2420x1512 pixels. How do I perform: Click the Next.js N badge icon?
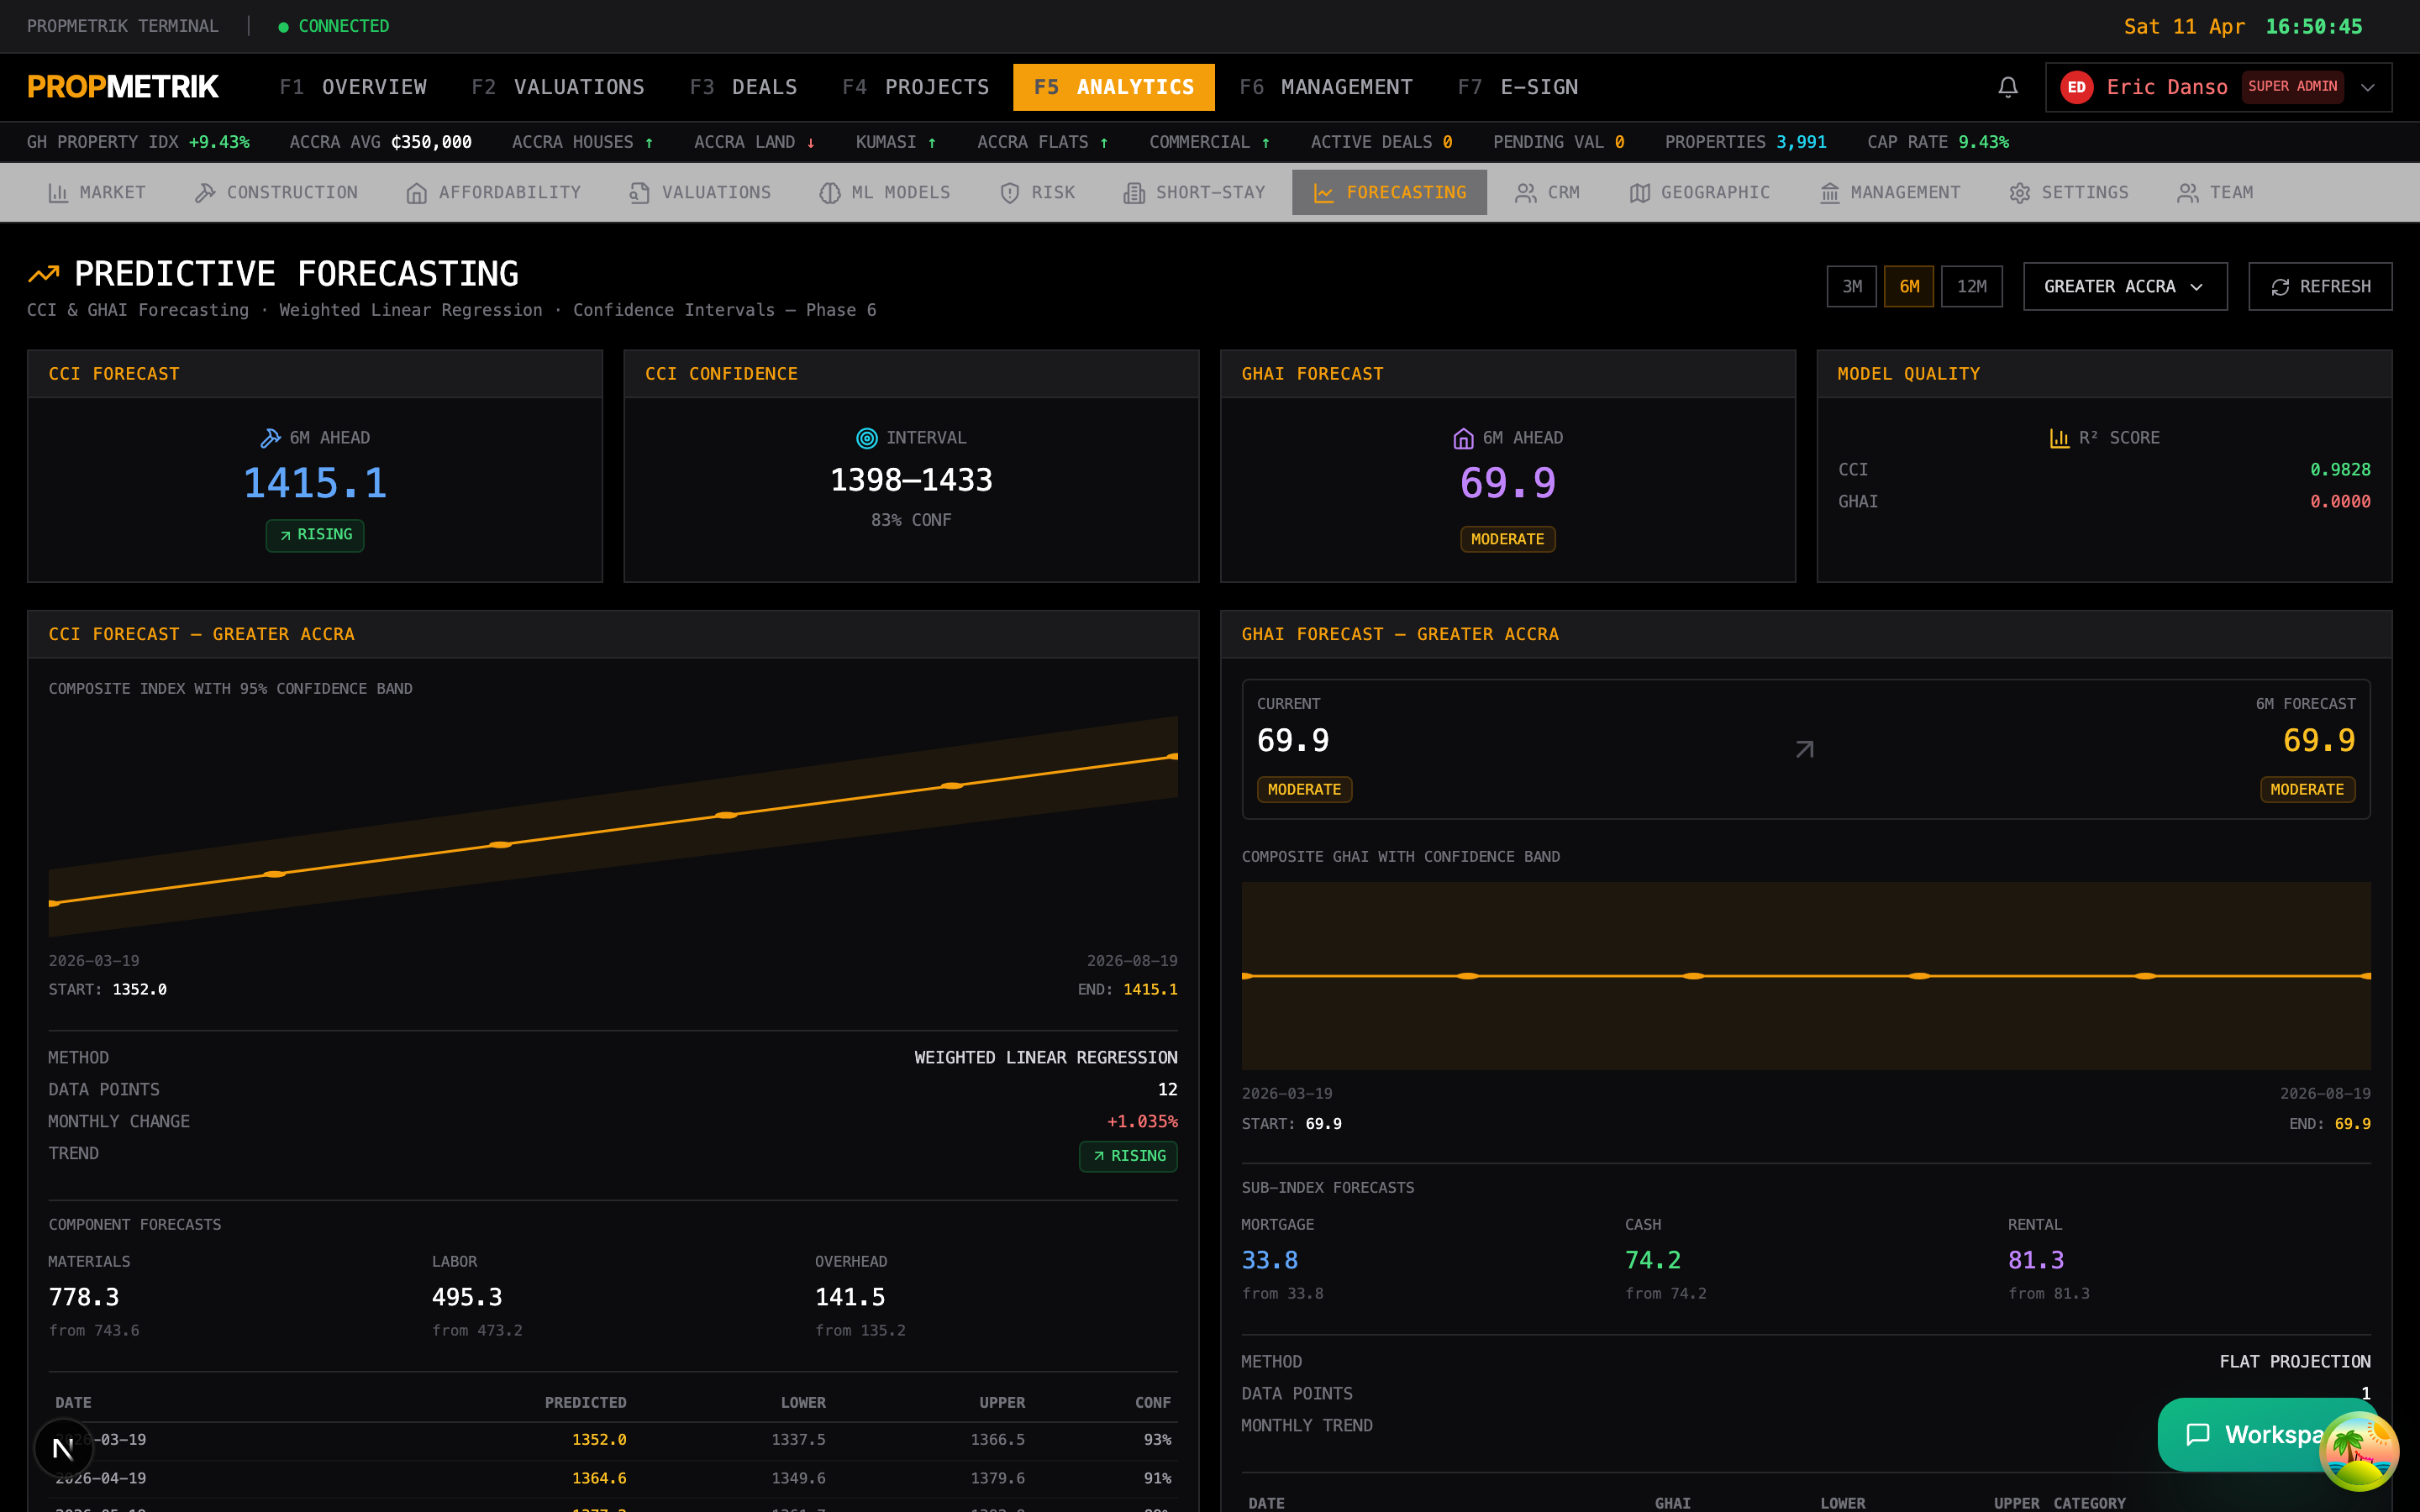pos(63,1447)
